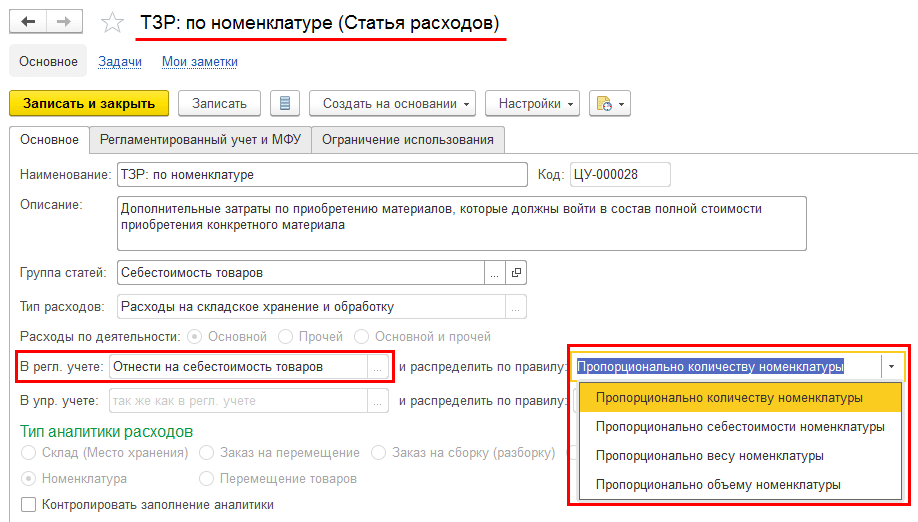Open the document clock icon menu
918x522 pixels.
tap(610, 103)
